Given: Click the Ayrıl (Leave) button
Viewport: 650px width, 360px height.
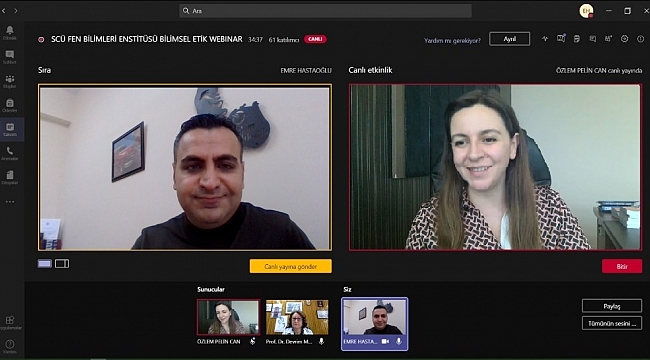Looking at the screenshot, I should click(509, 39).
